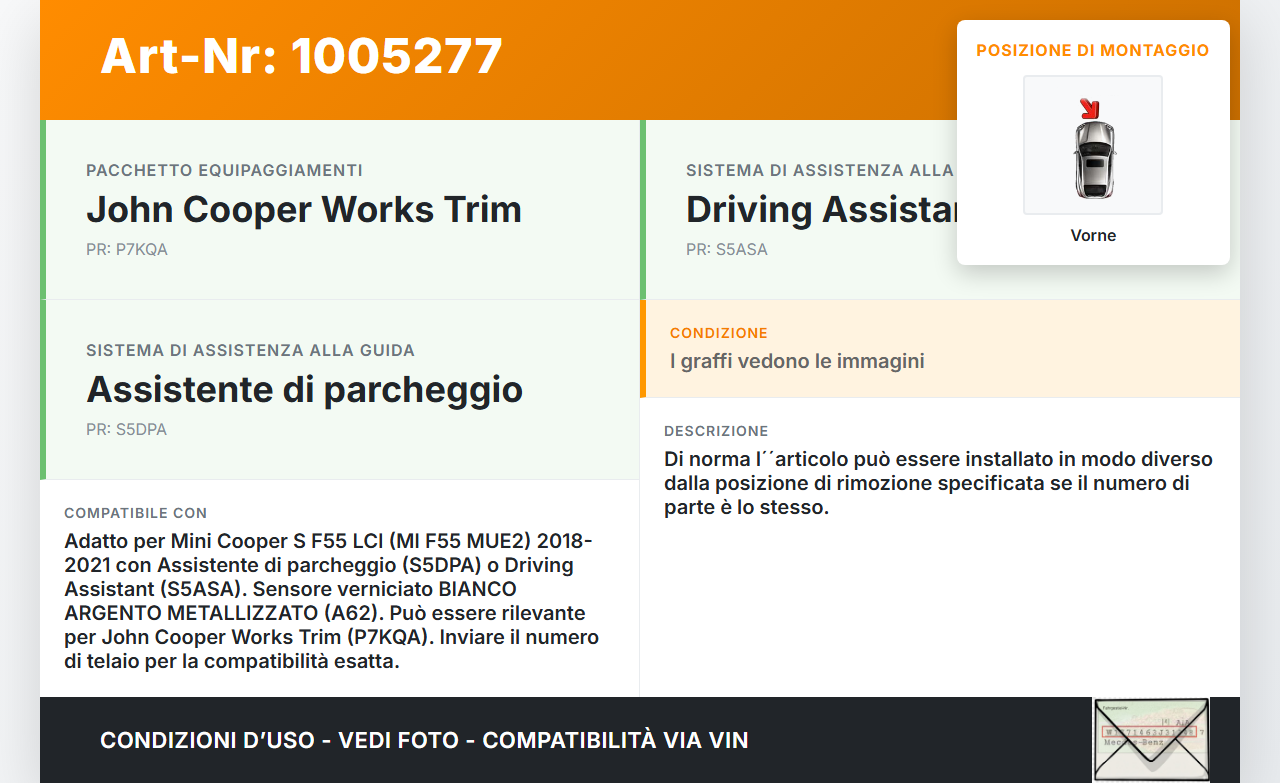Click the footer text CONDIZIONI D'USO - VEDI FOTO
The width and height of the screenshot is (1280, 784).
tap(424, 741)
